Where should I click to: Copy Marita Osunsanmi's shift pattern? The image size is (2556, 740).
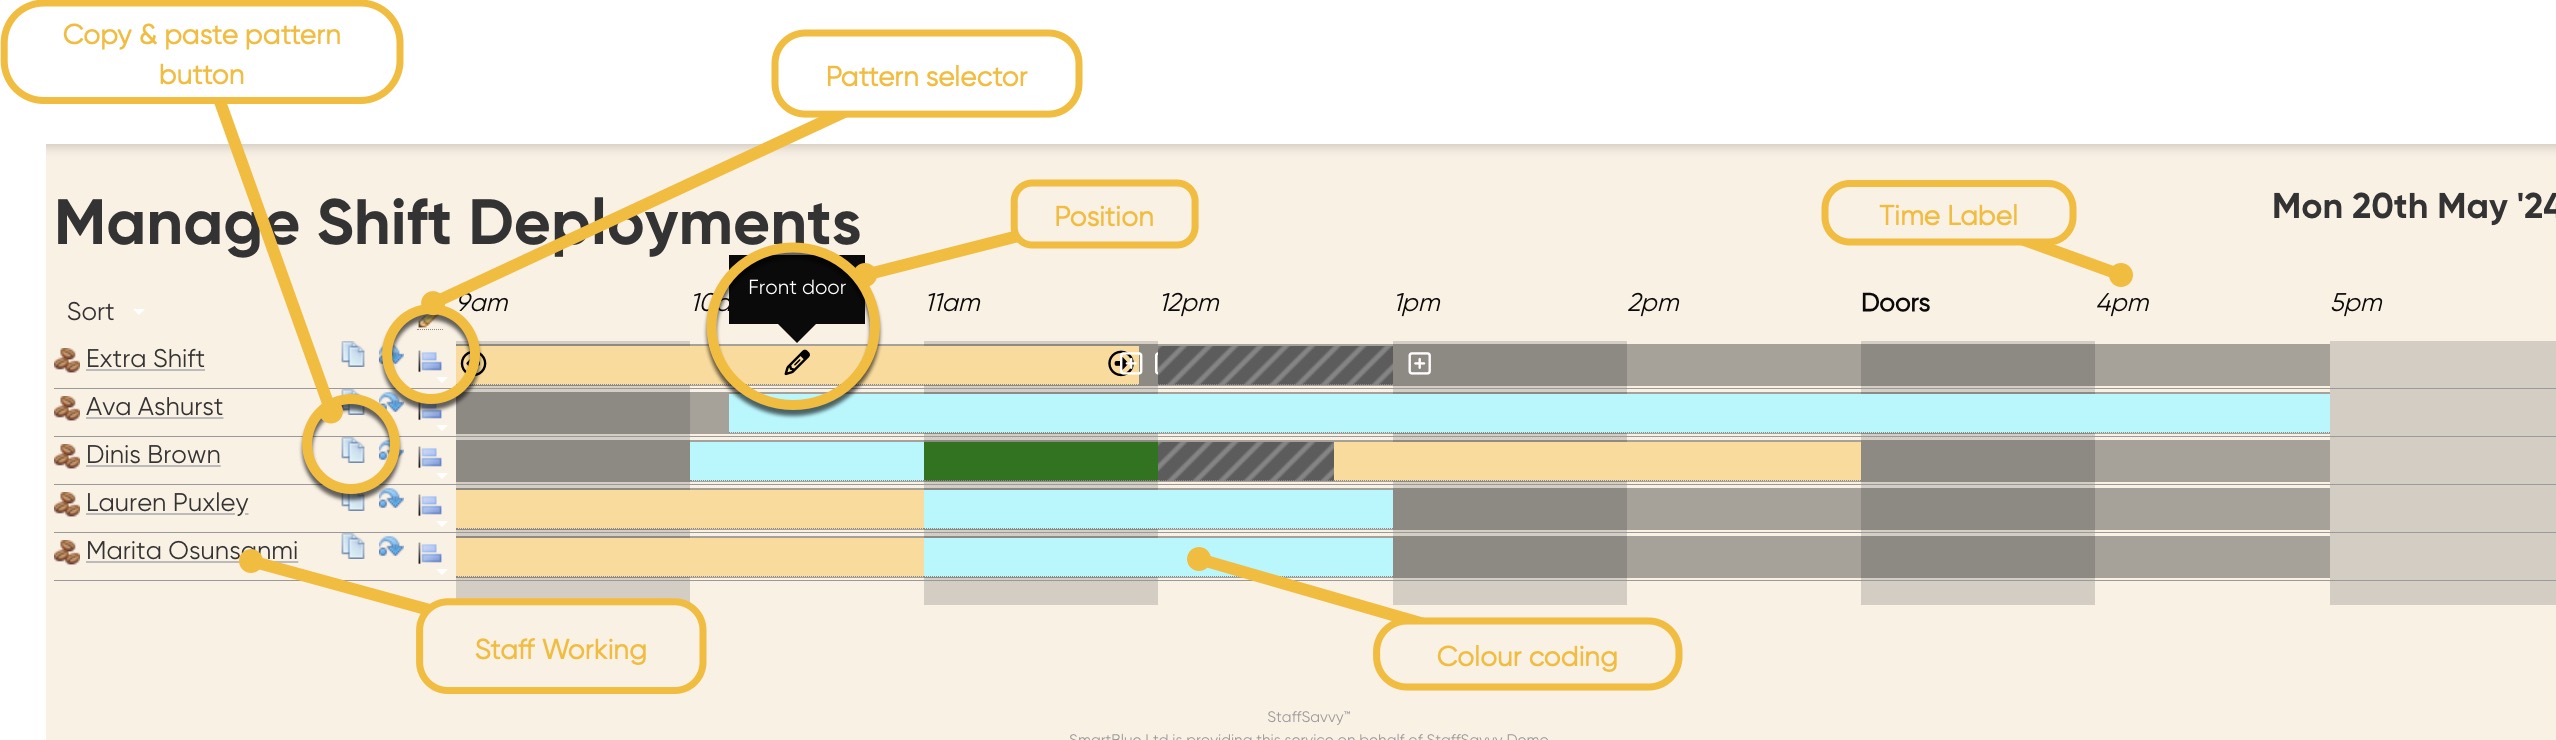coord(353,546)
